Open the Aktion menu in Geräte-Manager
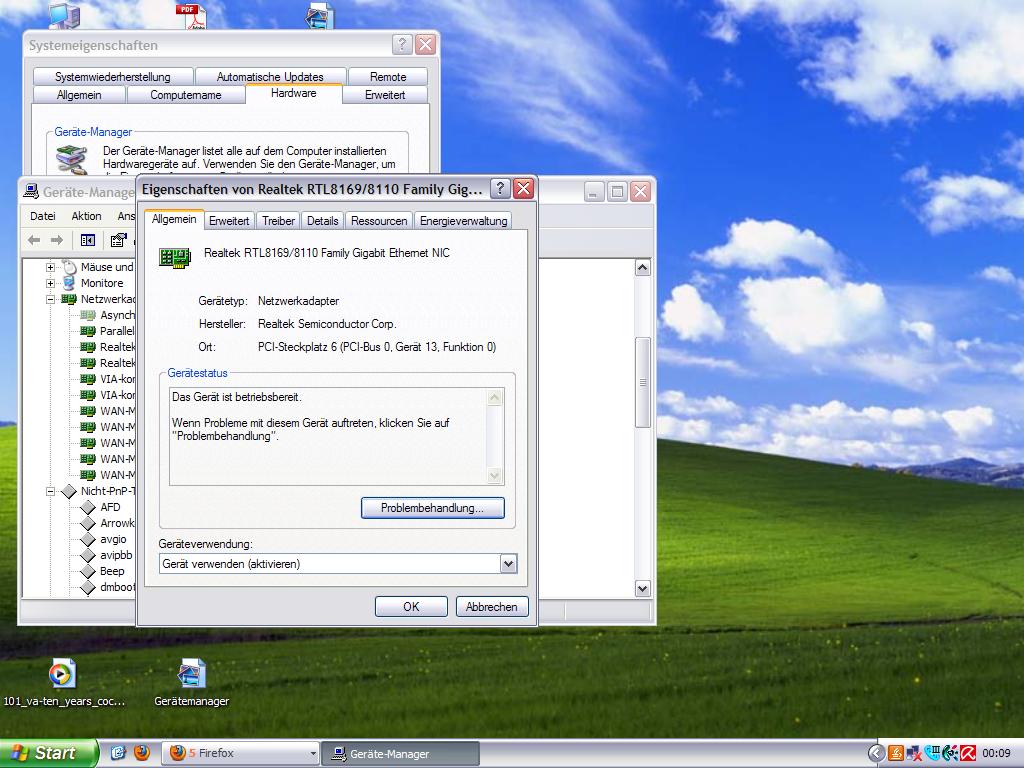 click(86, 216)
